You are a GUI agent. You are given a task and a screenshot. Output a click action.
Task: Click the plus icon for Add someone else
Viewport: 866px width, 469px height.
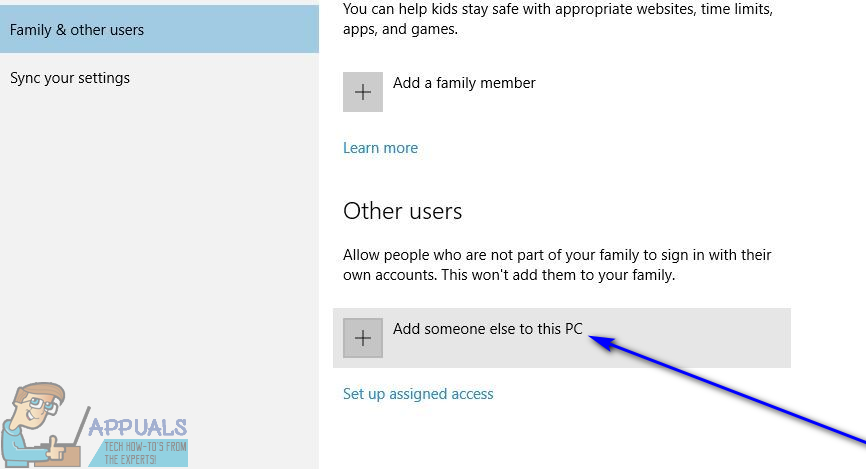point(363,338)
